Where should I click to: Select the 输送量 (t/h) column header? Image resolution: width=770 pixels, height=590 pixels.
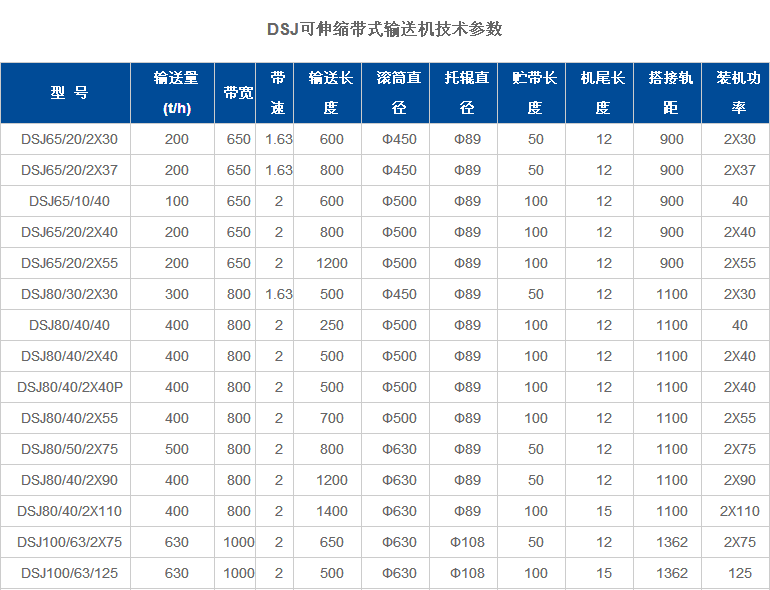click(176, 93)
